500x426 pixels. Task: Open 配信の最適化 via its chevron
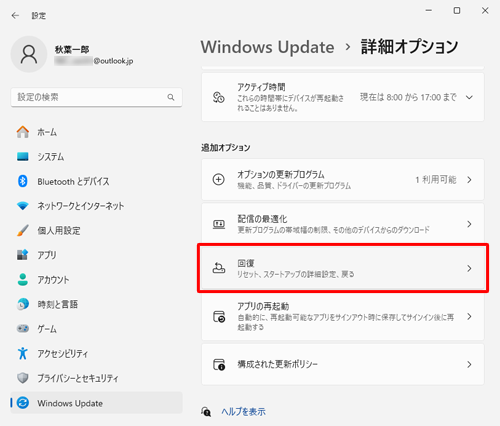(469, 224)
